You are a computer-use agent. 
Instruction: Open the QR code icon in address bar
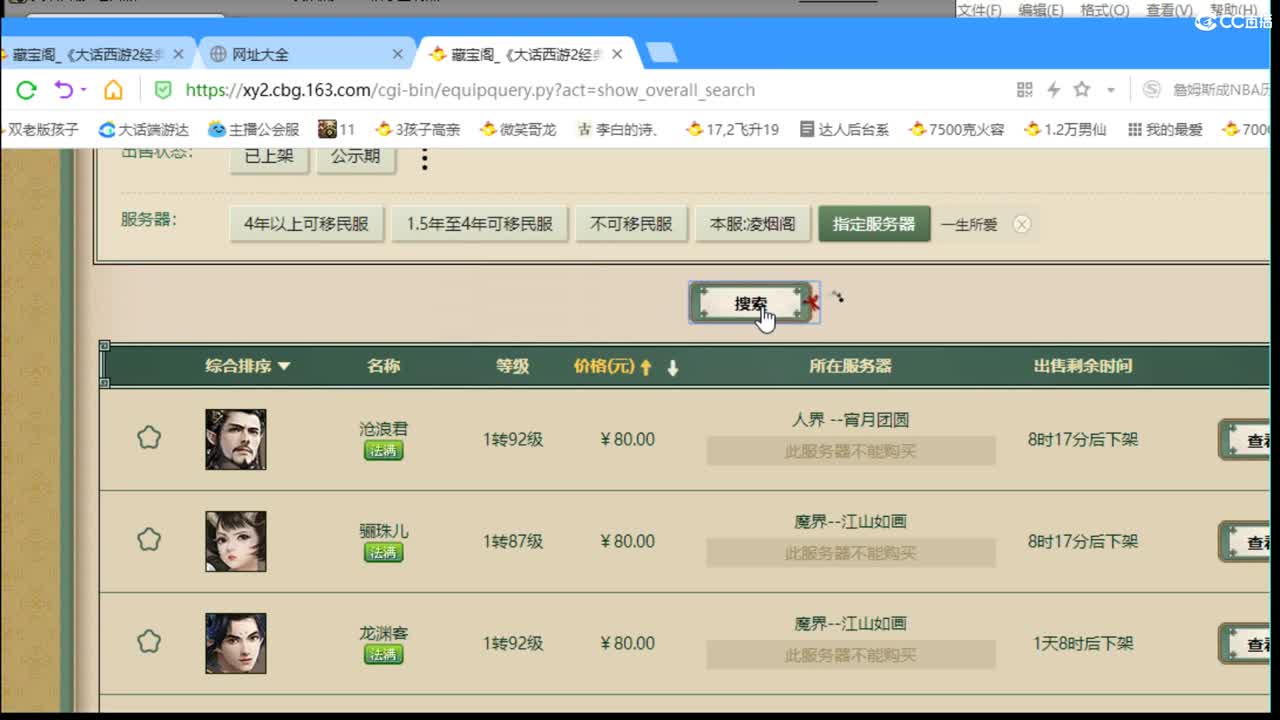coord(1024,90)
